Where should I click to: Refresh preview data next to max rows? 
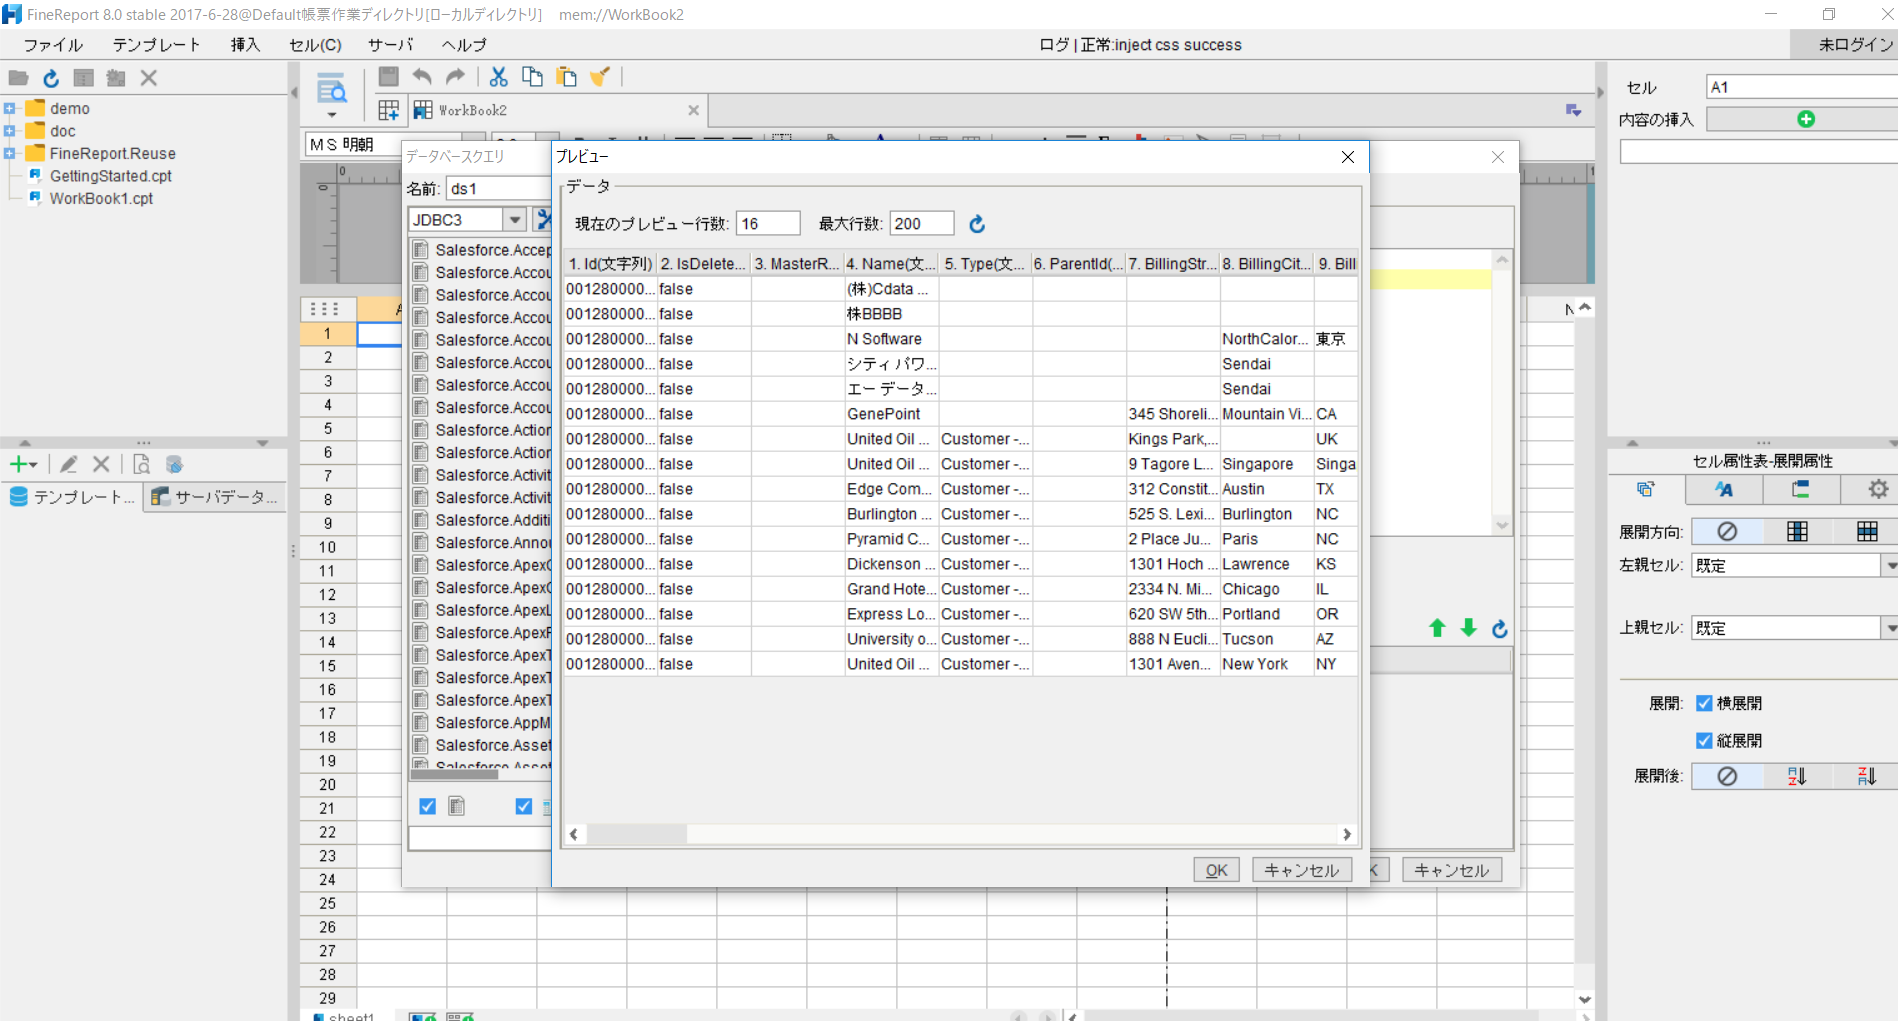(x=977, y=224)
